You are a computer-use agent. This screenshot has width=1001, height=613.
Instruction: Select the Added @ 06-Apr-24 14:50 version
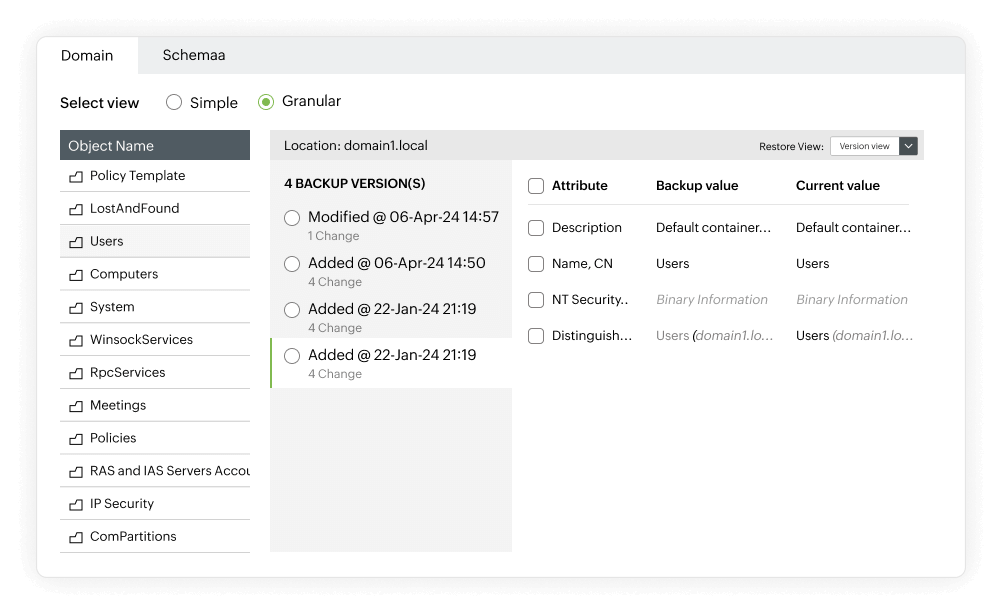291,263
